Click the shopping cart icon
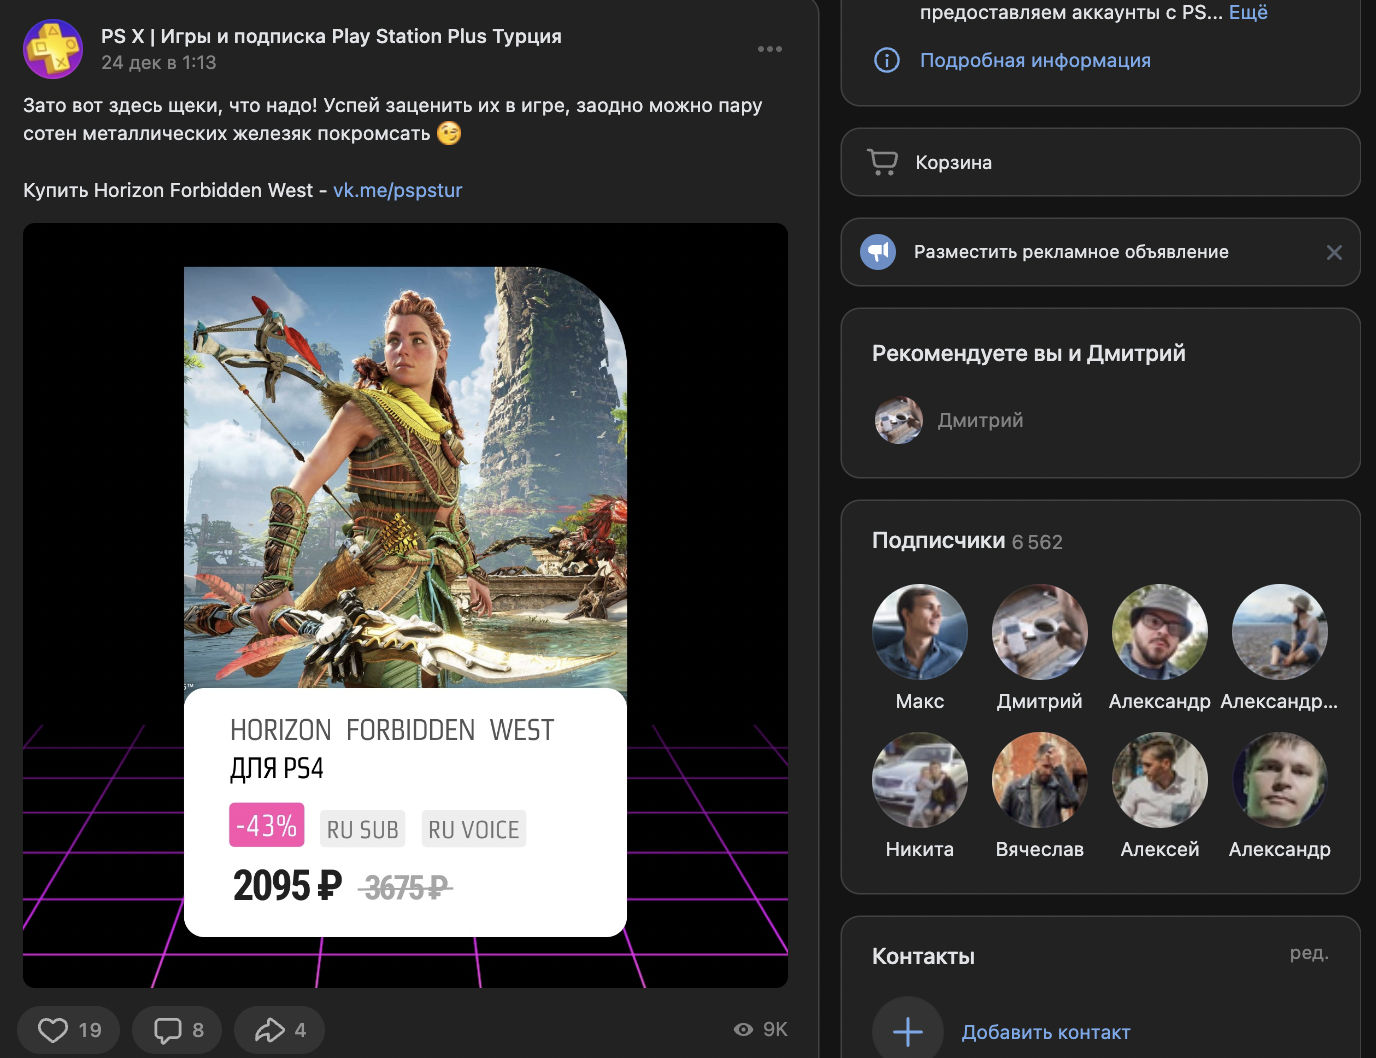Image resolution: width=1376 pixels, height=1058 pixels. tap(882, 162)
